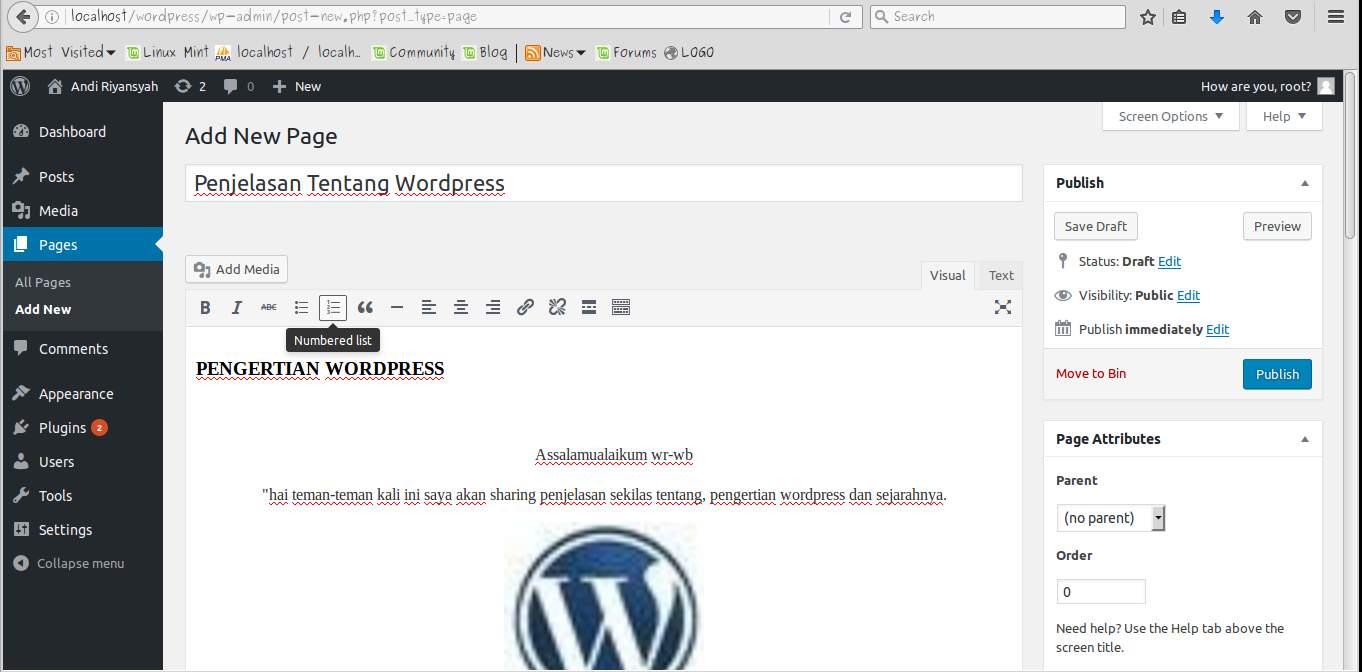Edit the page Visibility setting

1188,295
